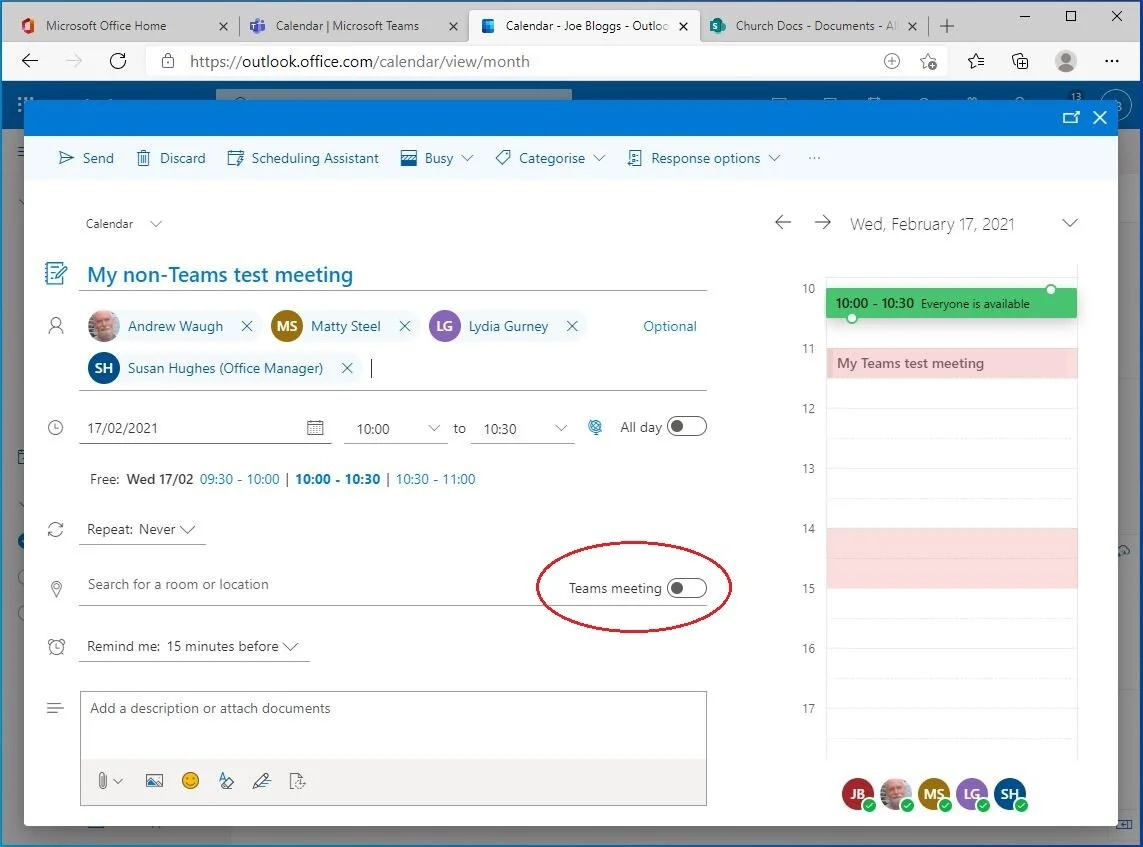
Task: Click the install app plus icon in the address bar
Action: pos(892,61)
